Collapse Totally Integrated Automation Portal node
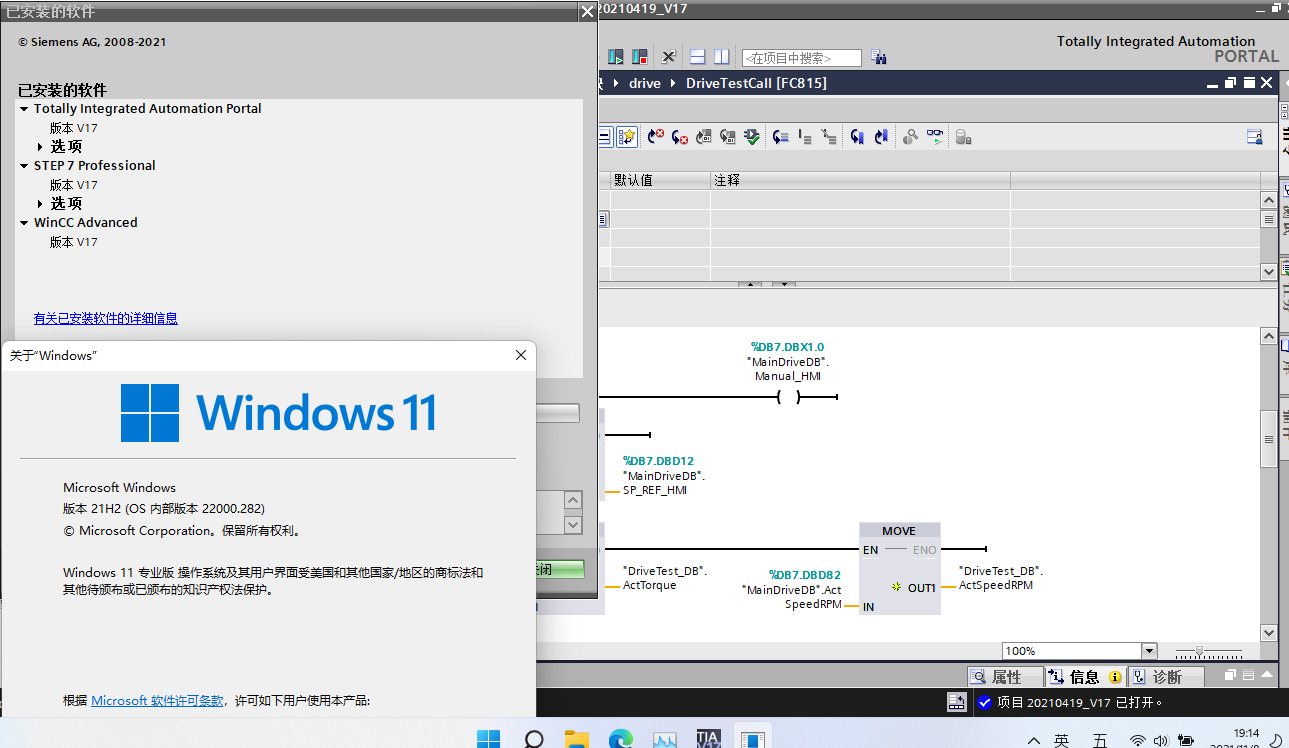 click(24, 109)
